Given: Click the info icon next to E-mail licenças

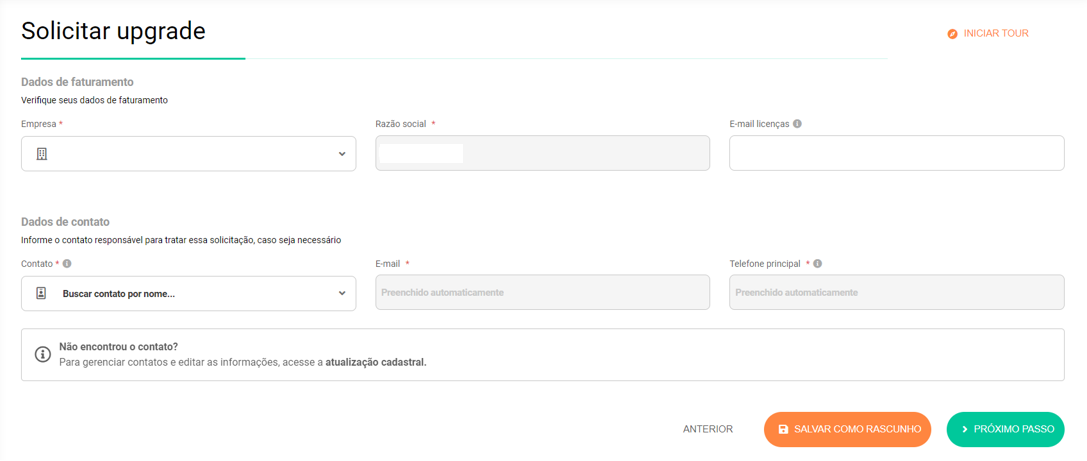Looking at the screenshot, I should pos(797,124).
